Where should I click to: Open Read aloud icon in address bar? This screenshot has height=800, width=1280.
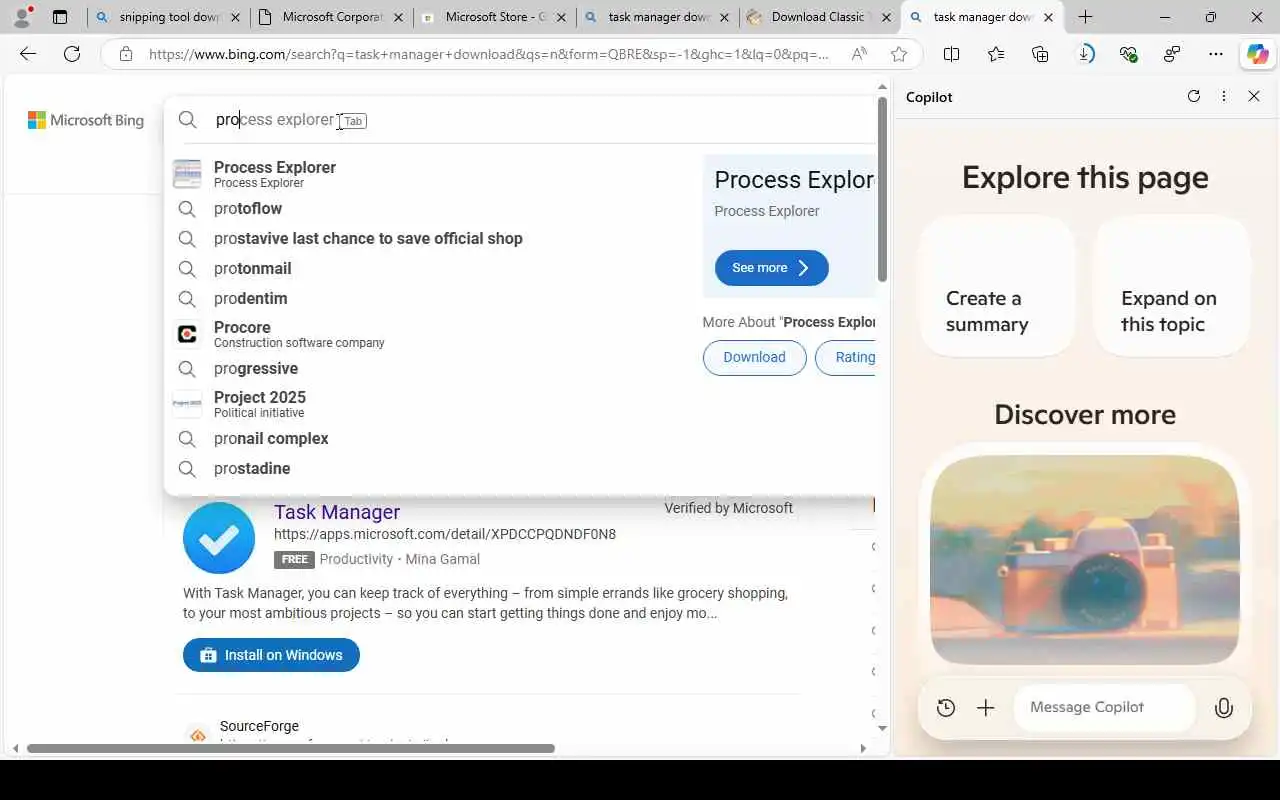click(859, 54)
